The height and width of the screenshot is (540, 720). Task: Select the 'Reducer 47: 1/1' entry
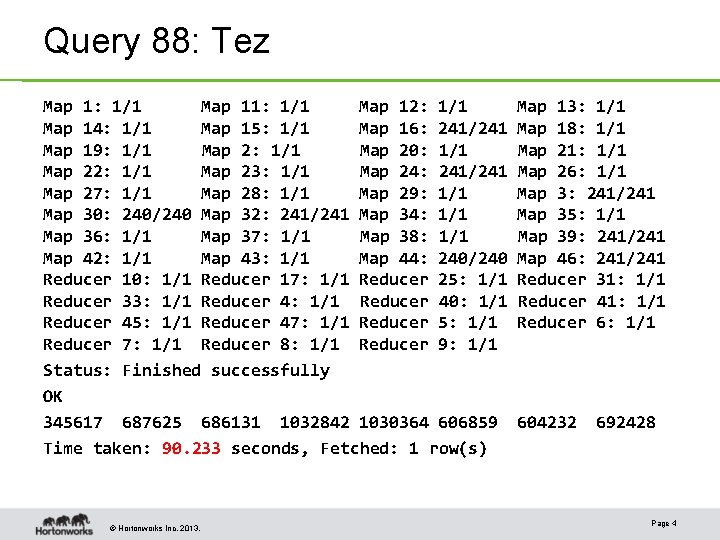275,323
